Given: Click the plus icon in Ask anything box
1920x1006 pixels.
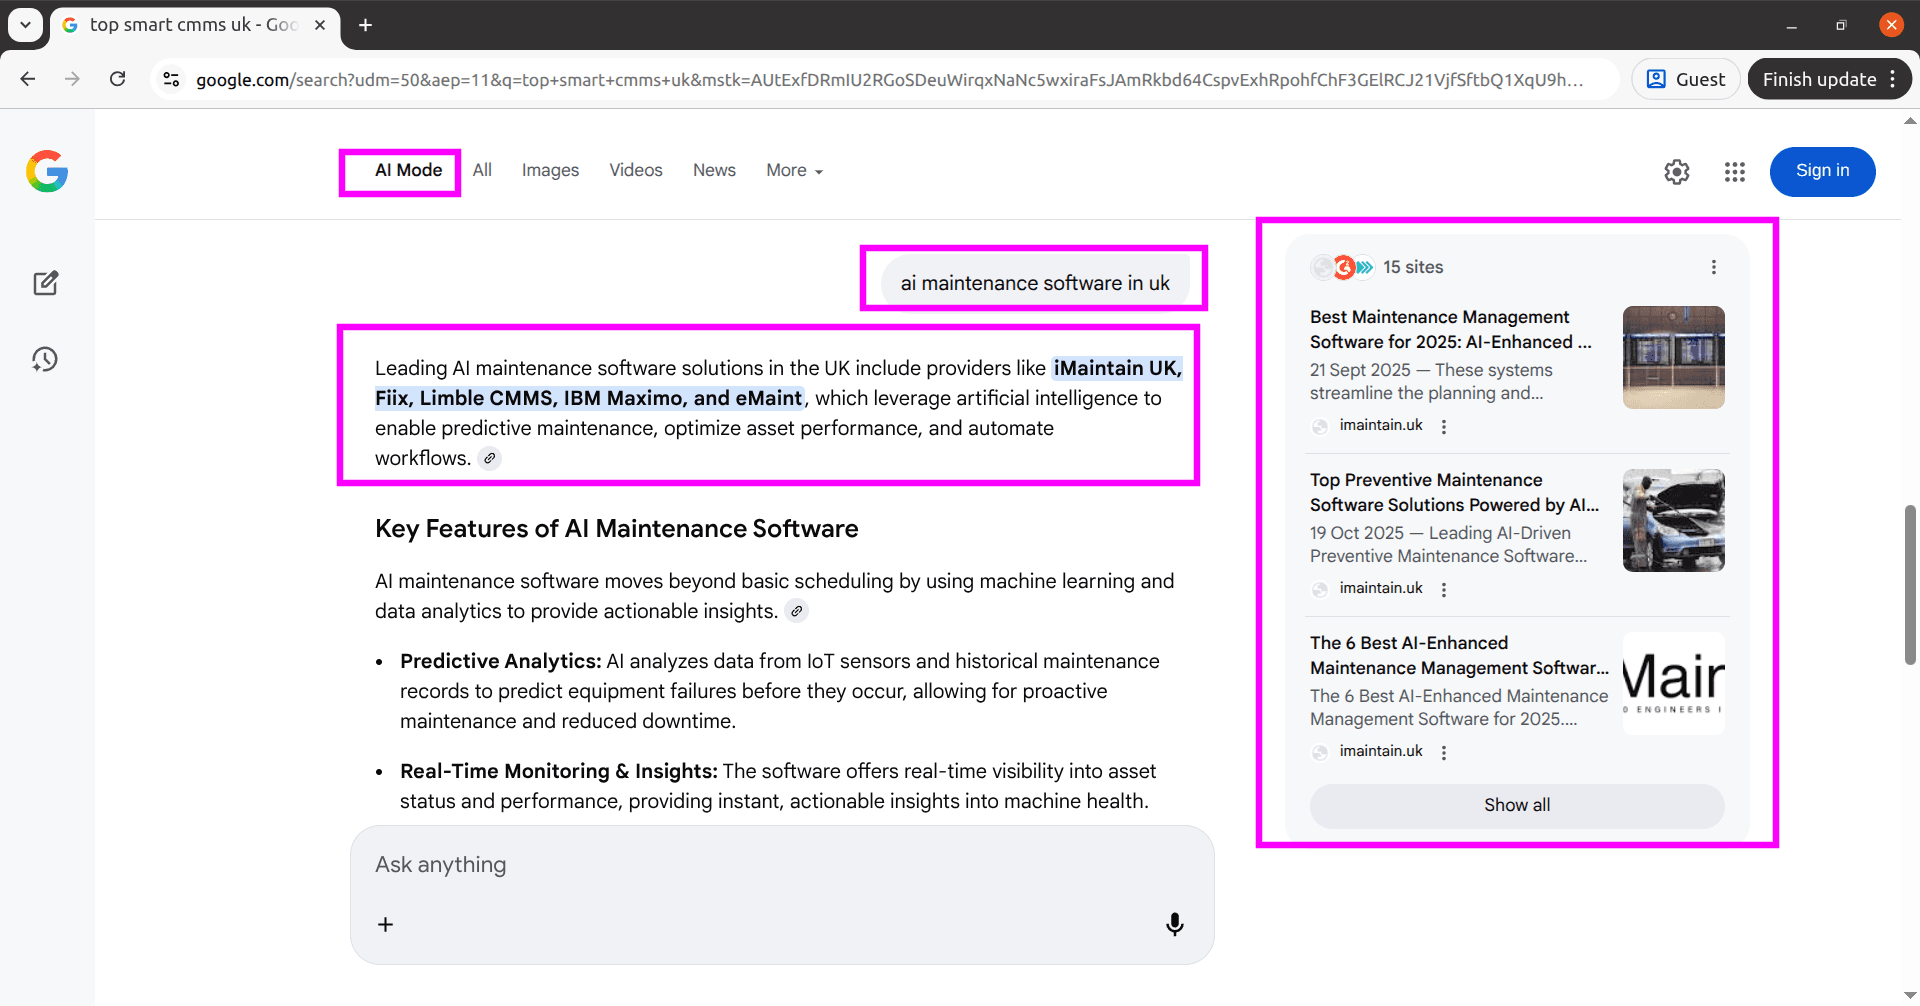Looking at the screenshot, I should click(385, 923).
